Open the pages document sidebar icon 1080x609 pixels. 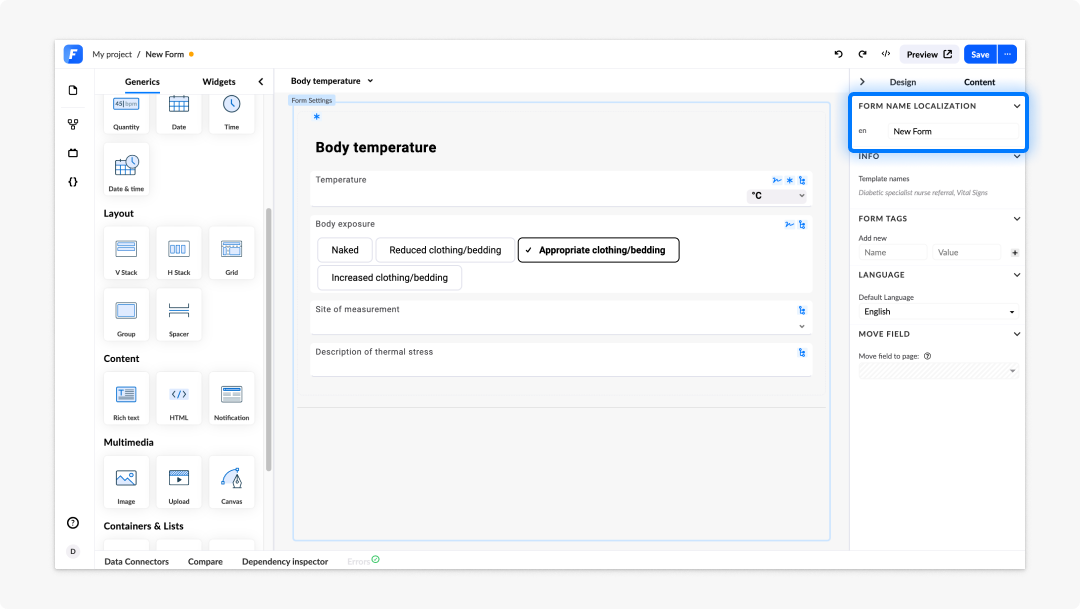pos(73,90)
